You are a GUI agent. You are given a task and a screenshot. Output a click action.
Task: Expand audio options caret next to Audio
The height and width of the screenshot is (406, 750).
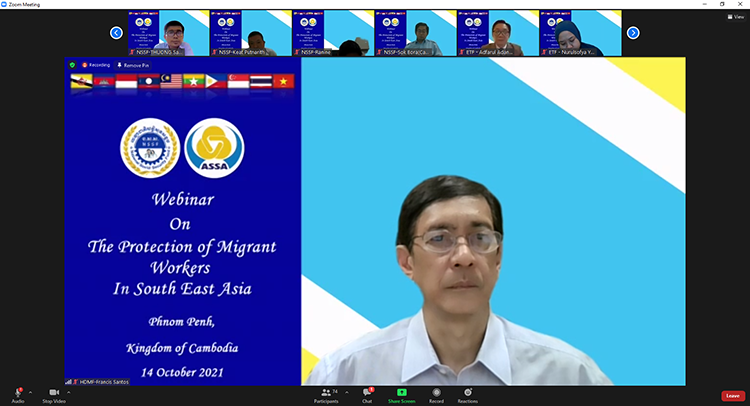(31, 393)
